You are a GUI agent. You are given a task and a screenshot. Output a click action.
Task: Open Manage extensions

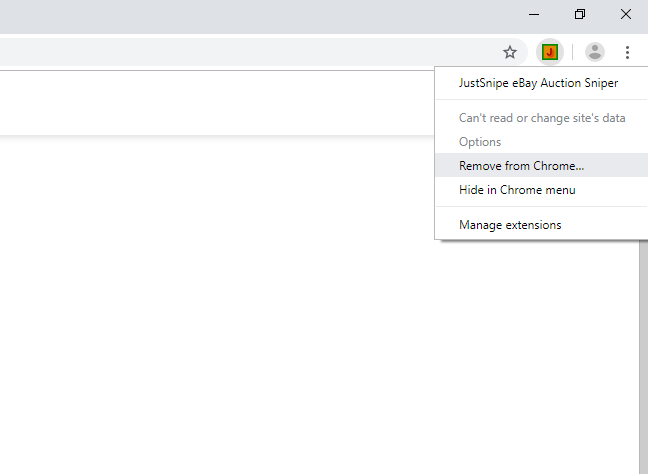pyautogui.click(x=510, y=225)
